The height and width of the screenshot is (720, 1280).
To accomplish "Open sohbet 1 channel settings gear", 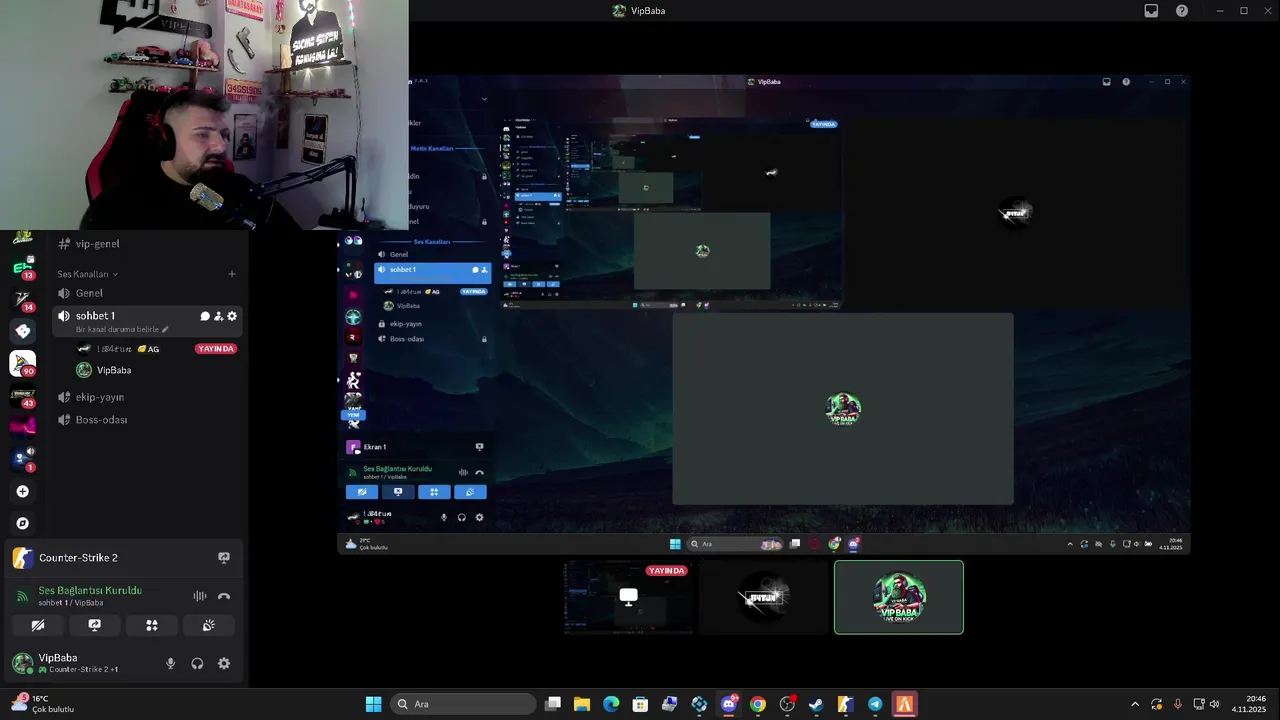I will coord(232,316).
